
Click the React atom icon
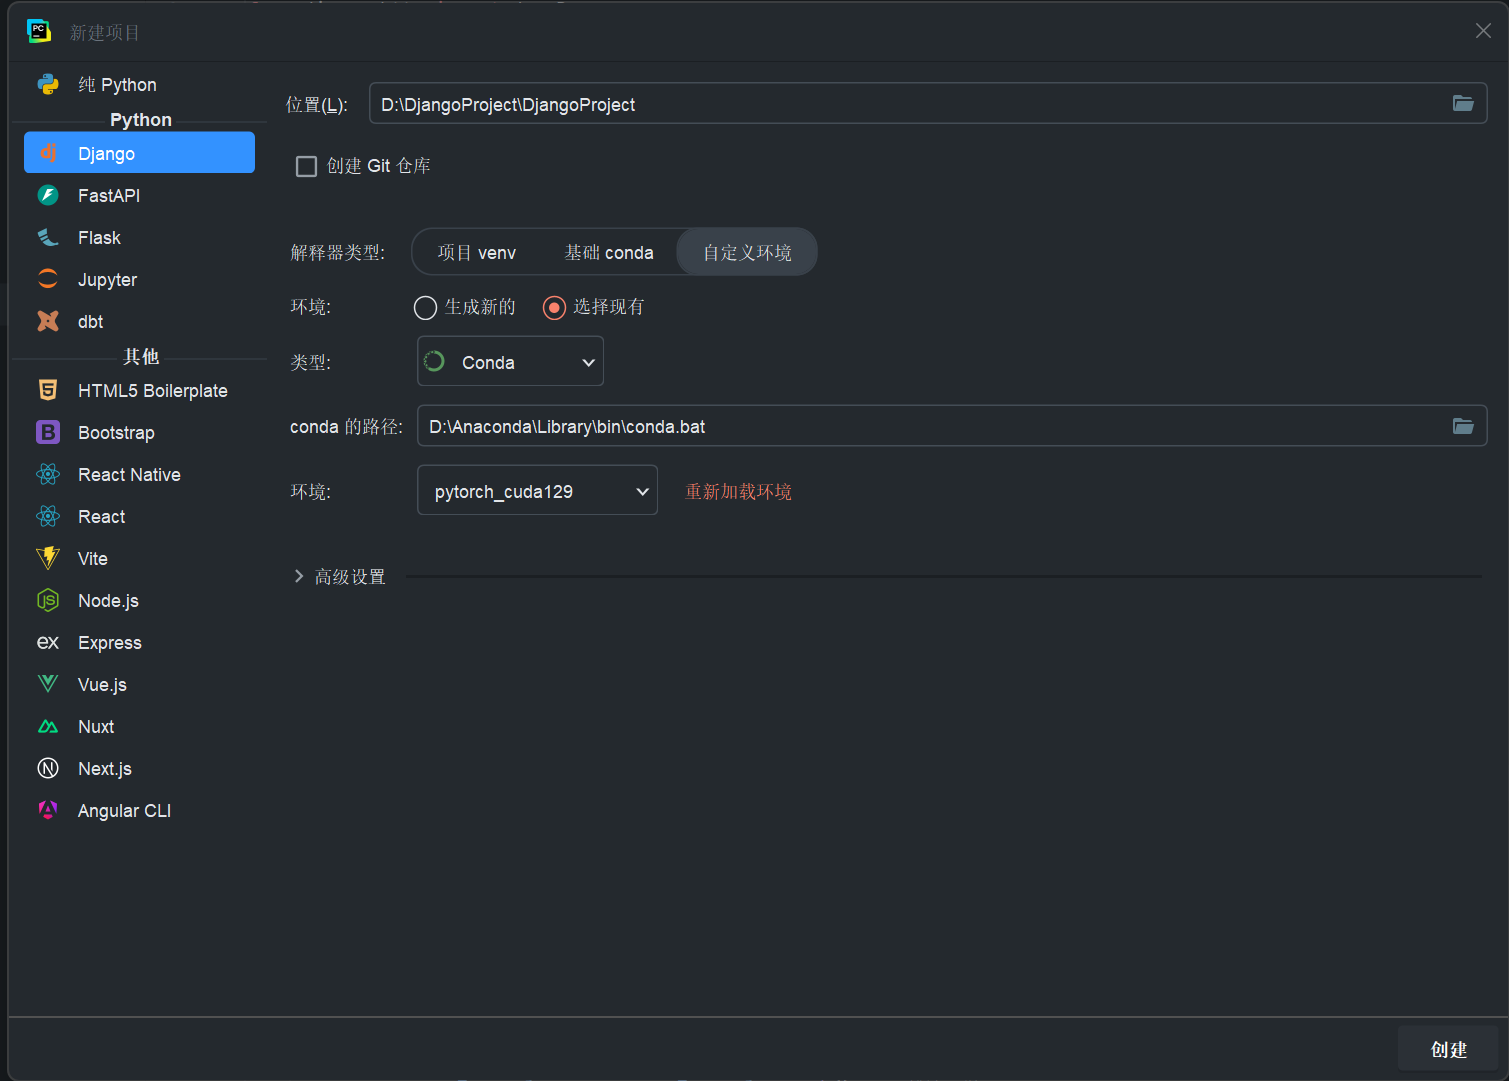pyautogui.click(x=48, y=516)
